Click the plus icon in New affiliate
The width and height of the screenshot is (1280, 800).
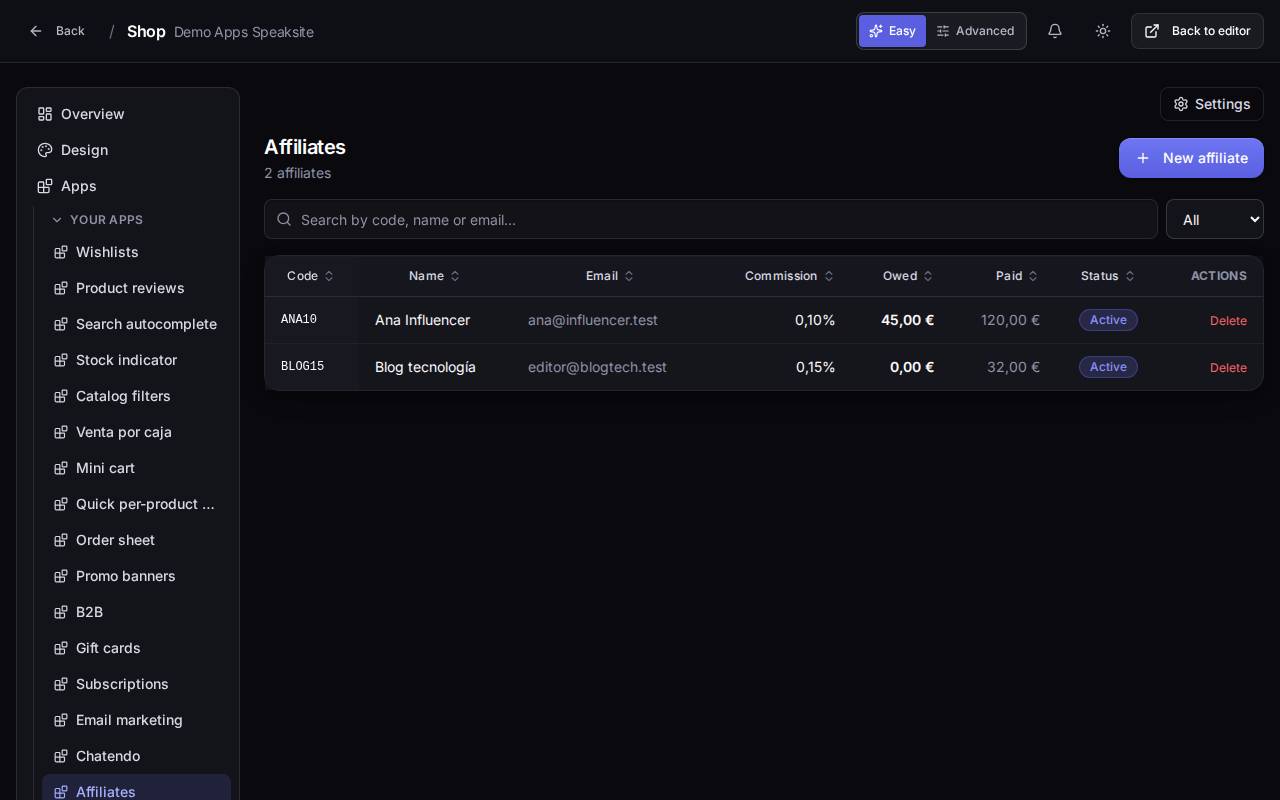[1143, 158]
